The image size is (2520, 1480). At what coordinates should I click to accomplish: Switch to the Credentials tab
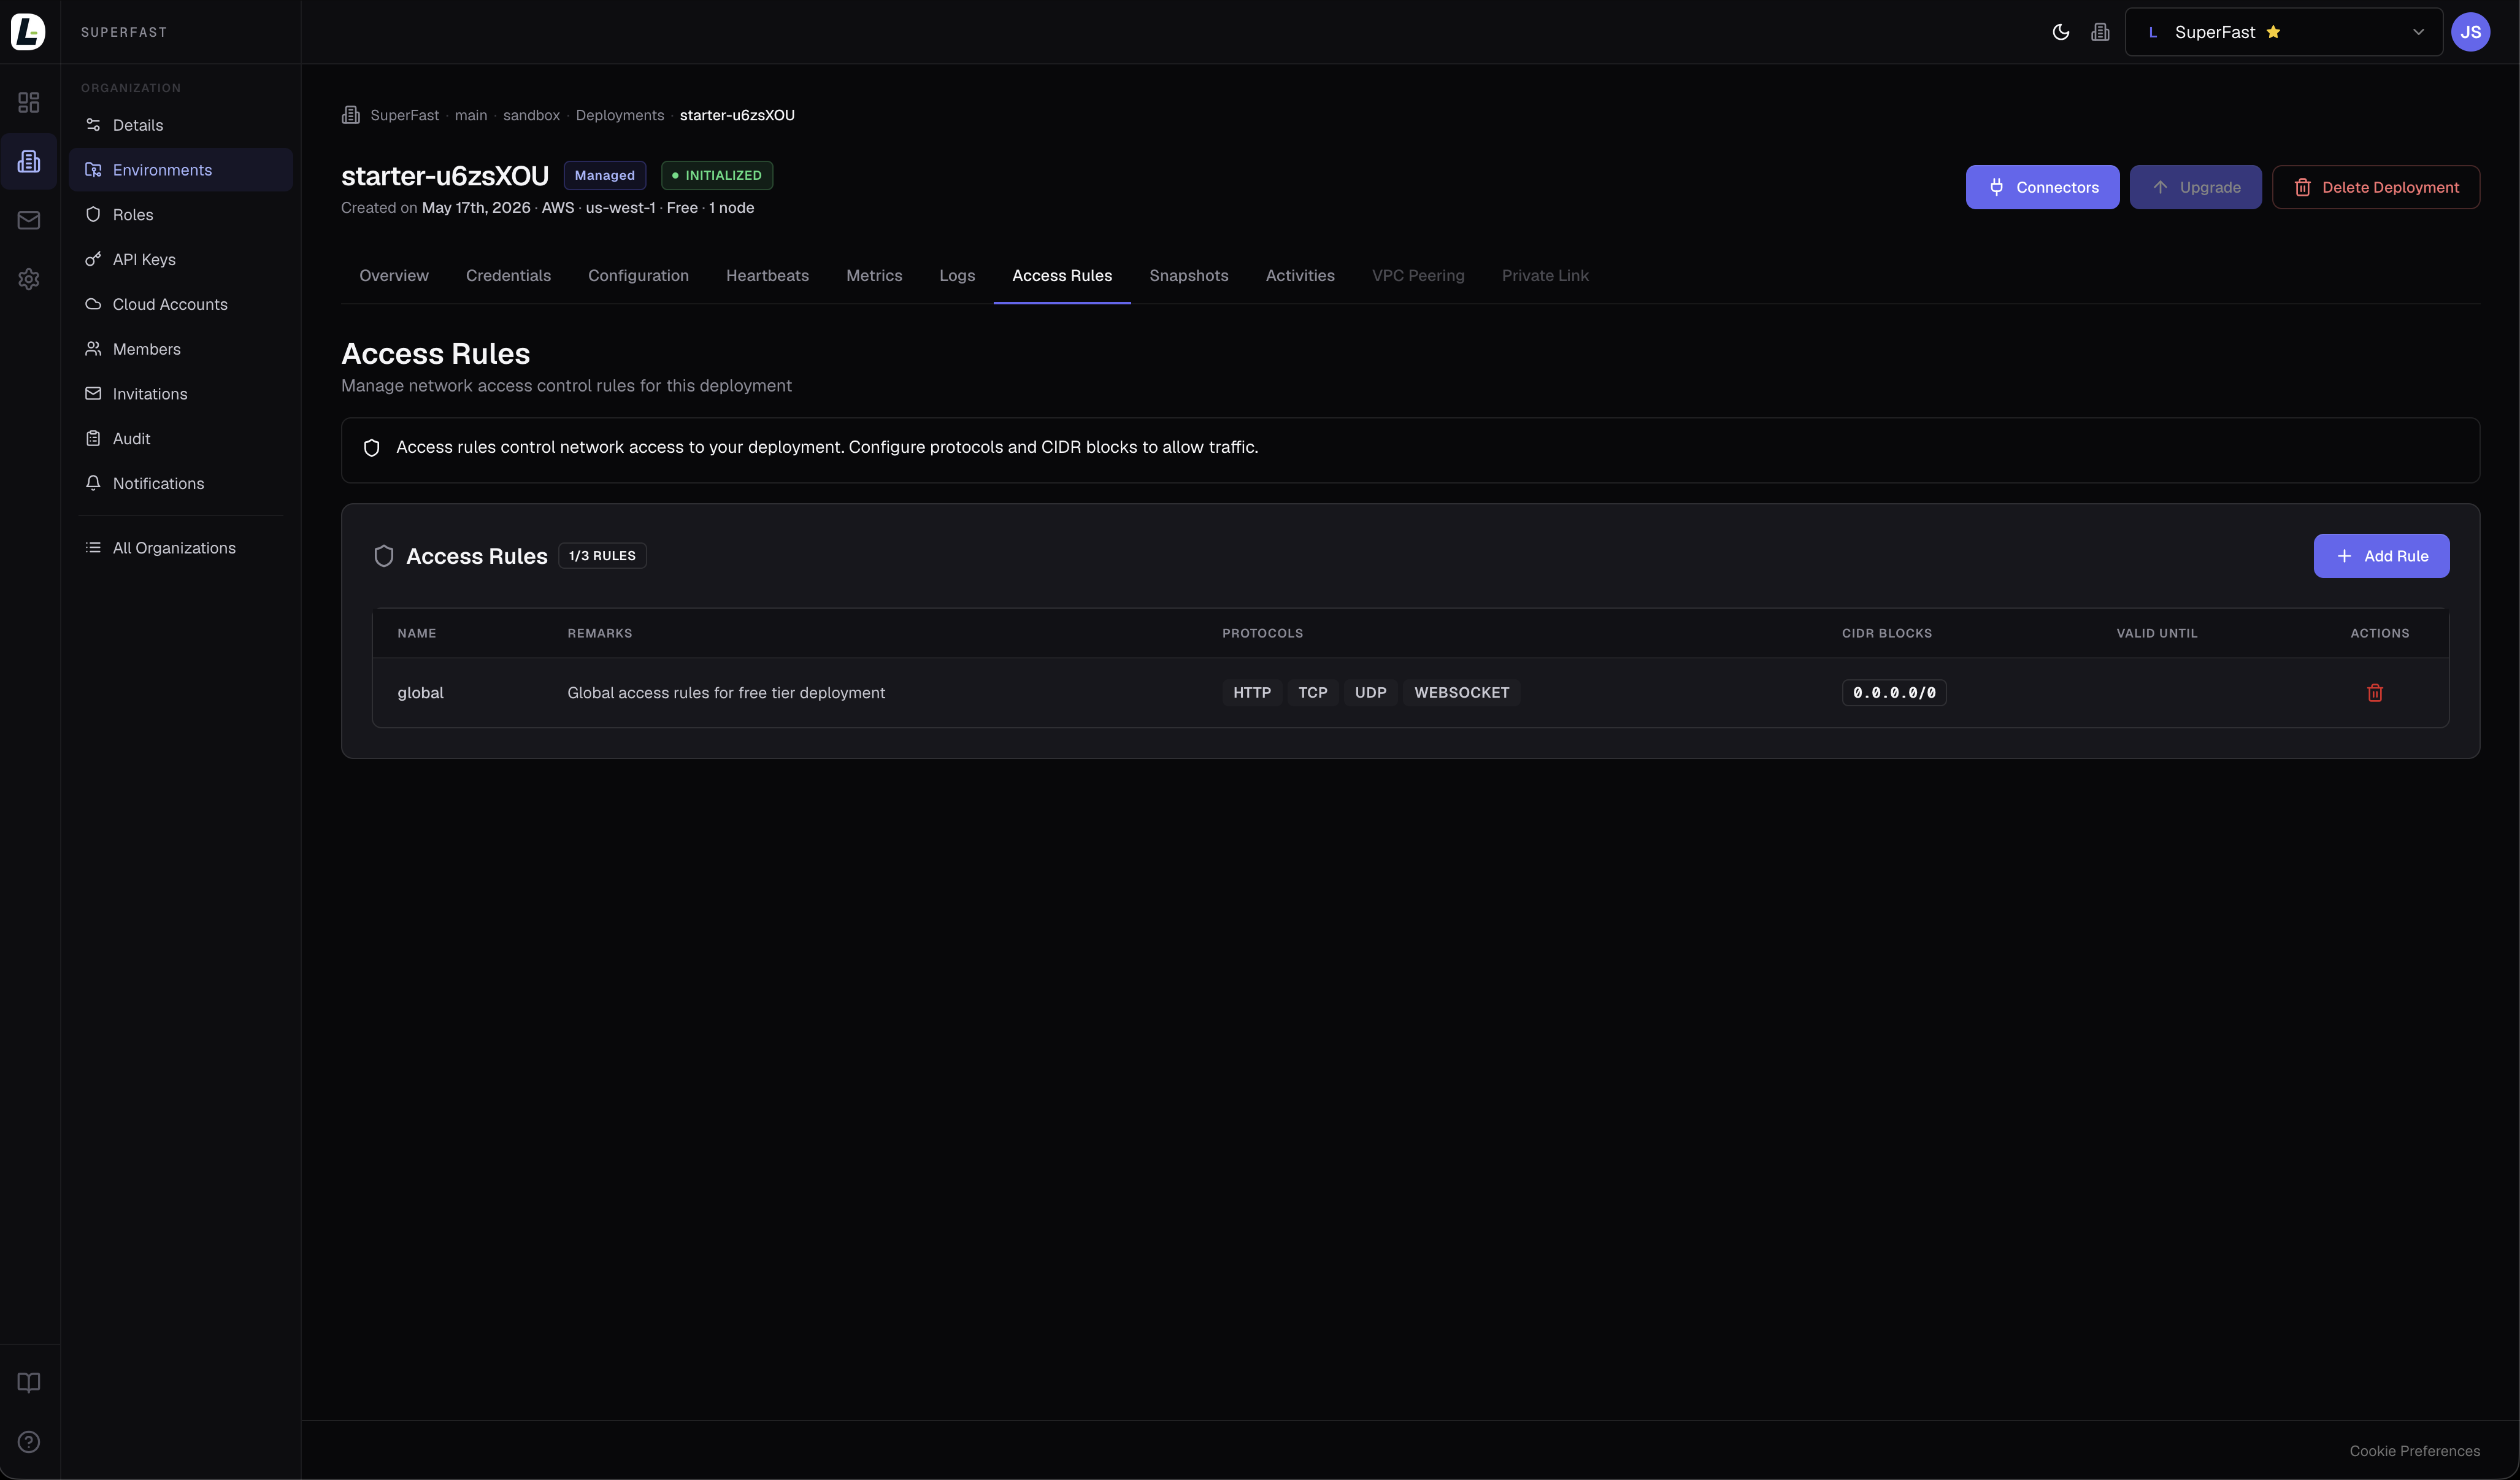tap(508, 275)
